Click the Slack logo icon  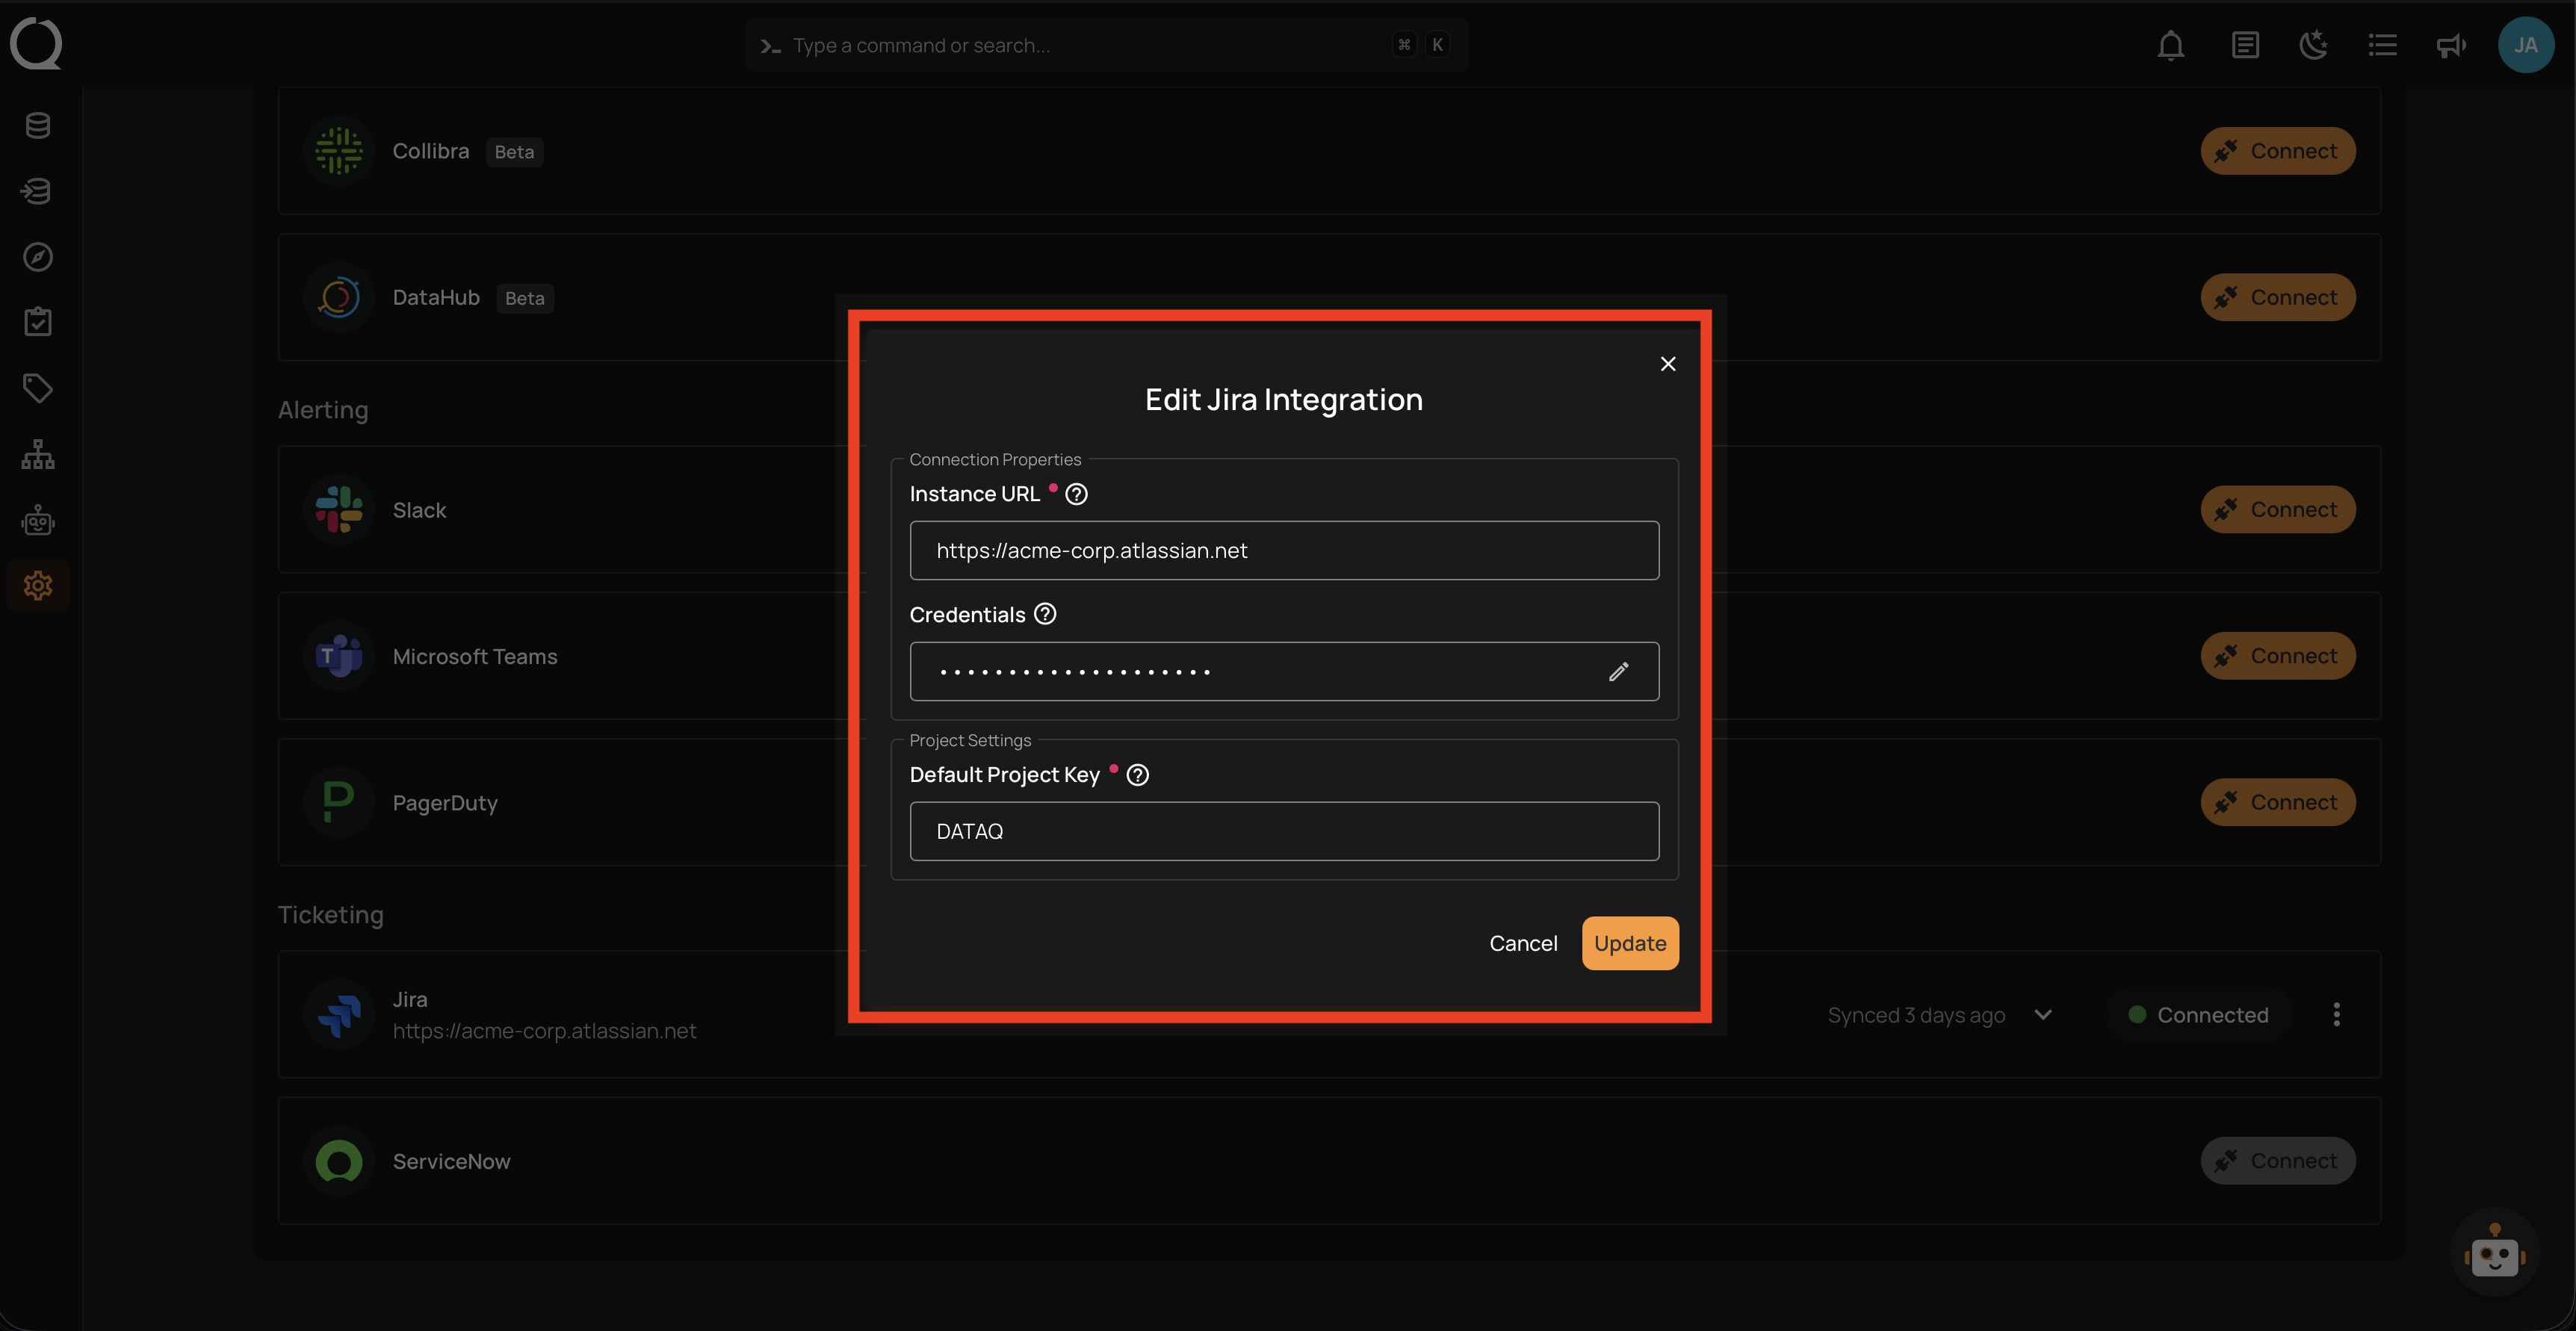click(339, 509)
